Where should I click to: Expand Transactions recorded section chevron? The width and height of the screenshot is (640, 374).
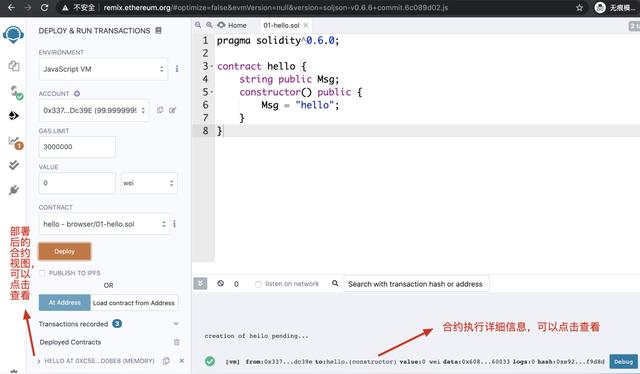176,323
